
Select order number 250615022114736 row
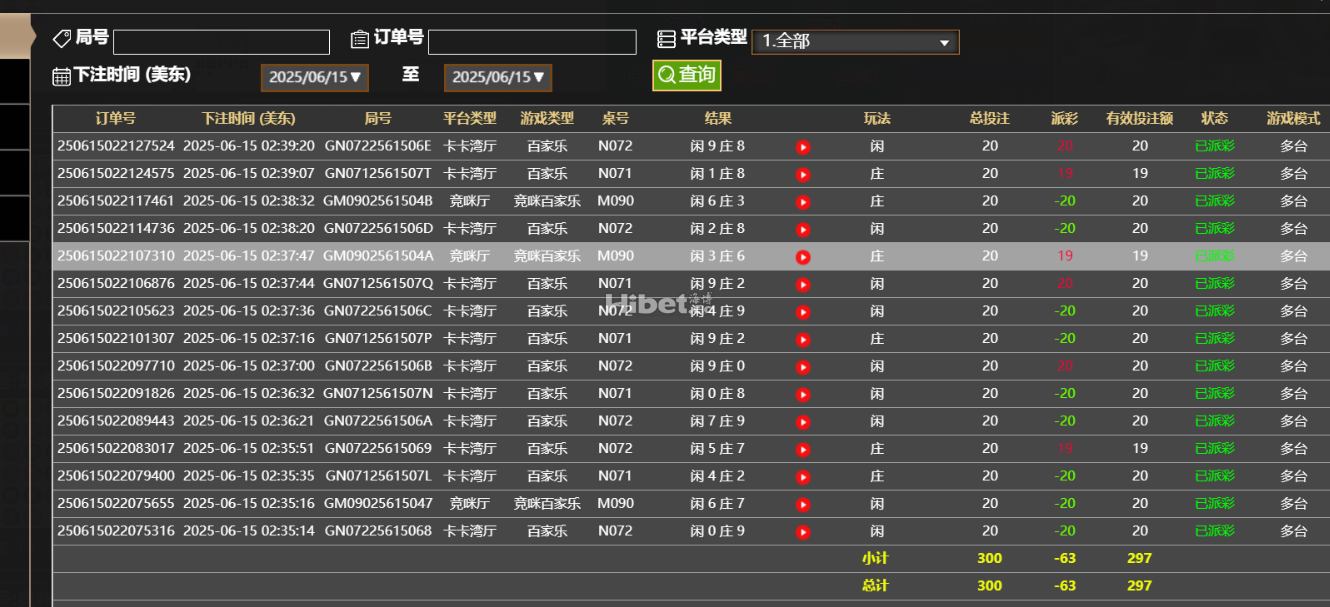click(x=115, y=229)
